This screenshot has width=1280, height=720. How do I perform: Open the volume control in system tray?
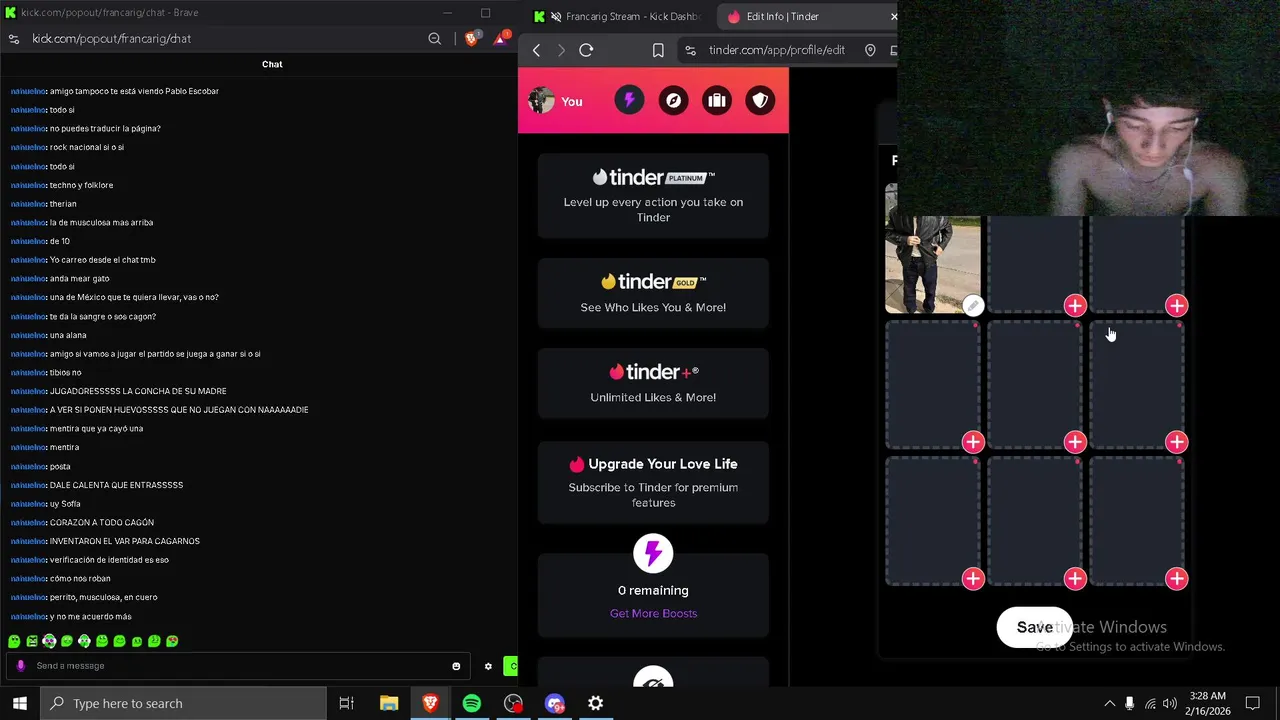coord(1170,703)
